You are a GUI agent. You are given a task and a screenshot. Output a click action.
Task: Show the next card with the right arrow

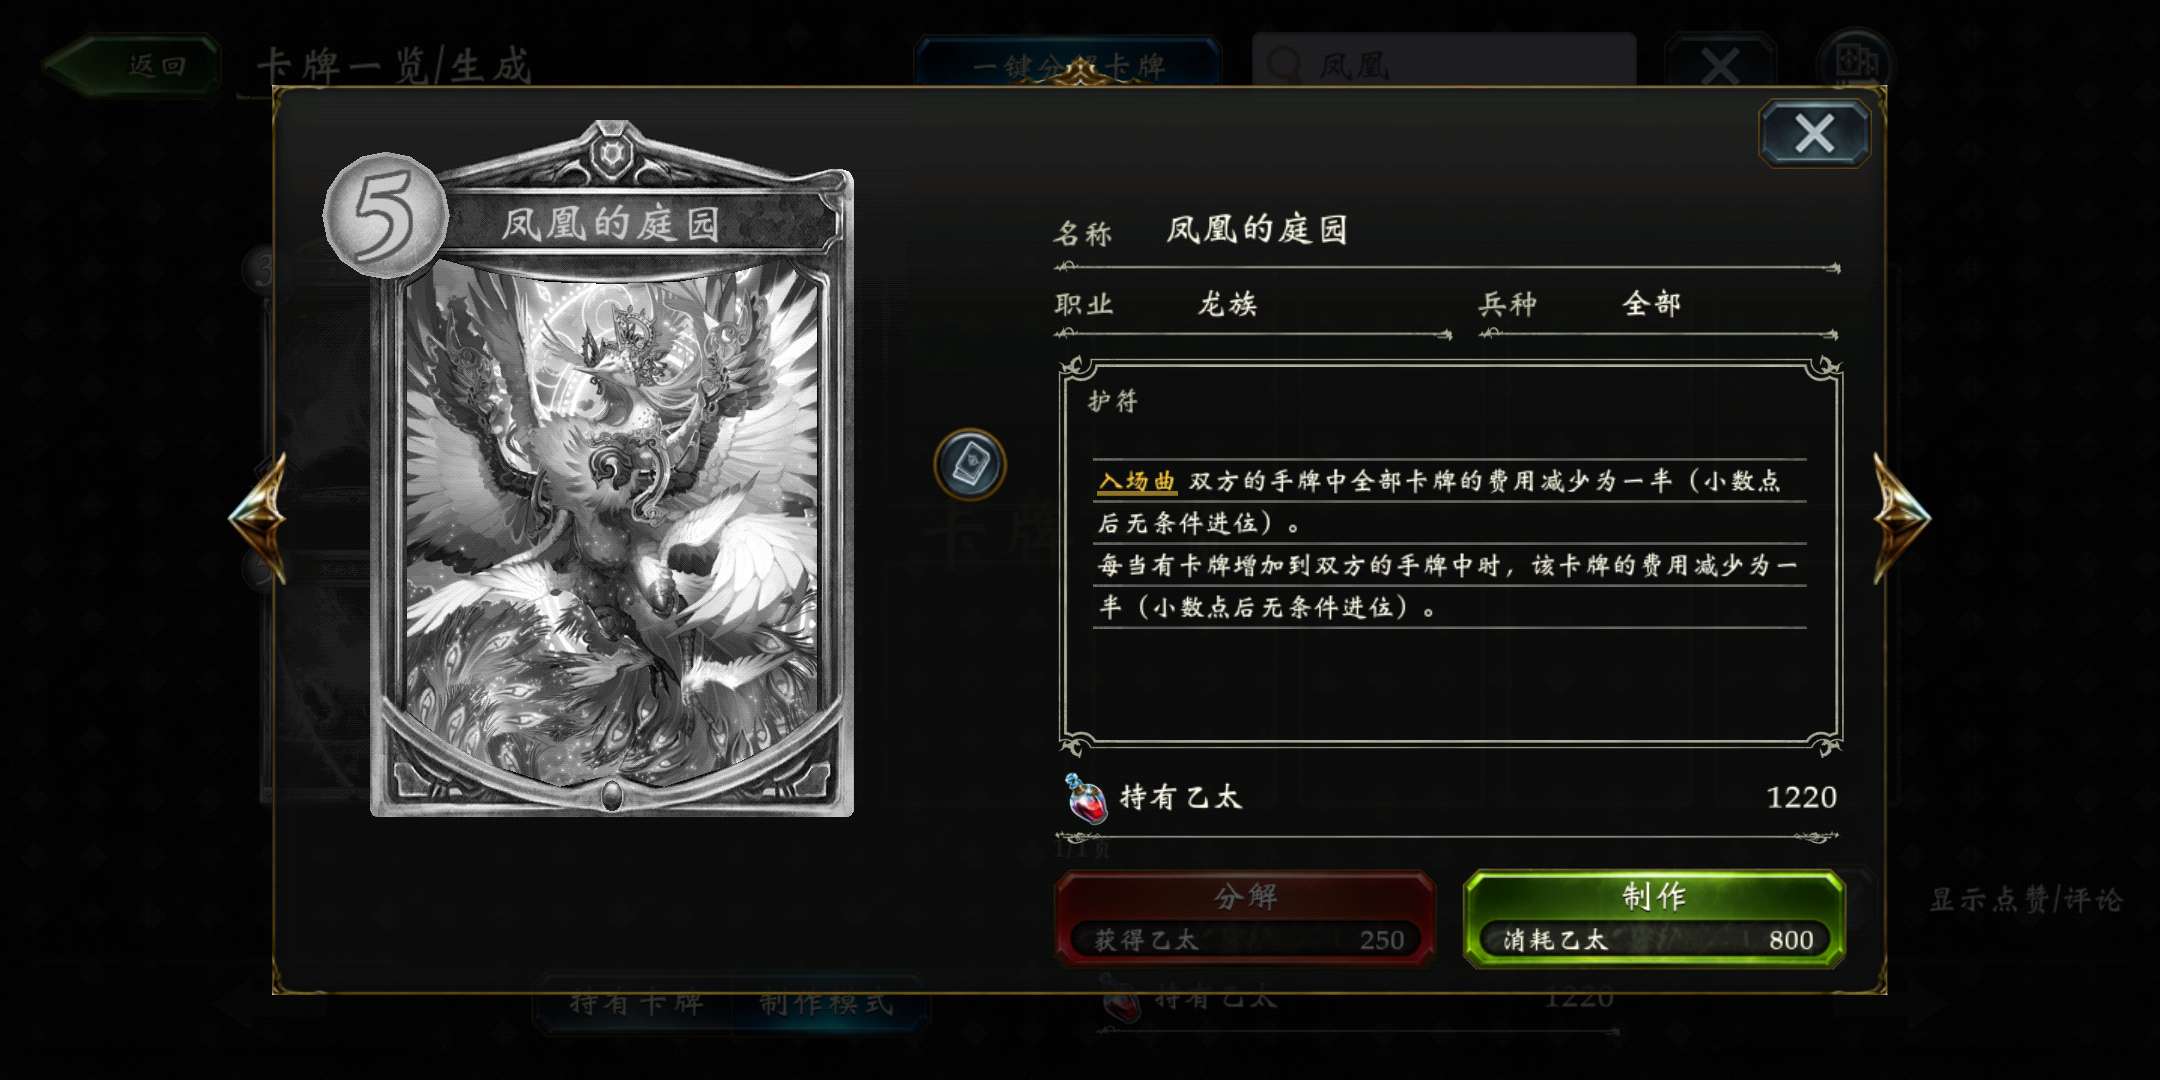[x=1901, y=517]
